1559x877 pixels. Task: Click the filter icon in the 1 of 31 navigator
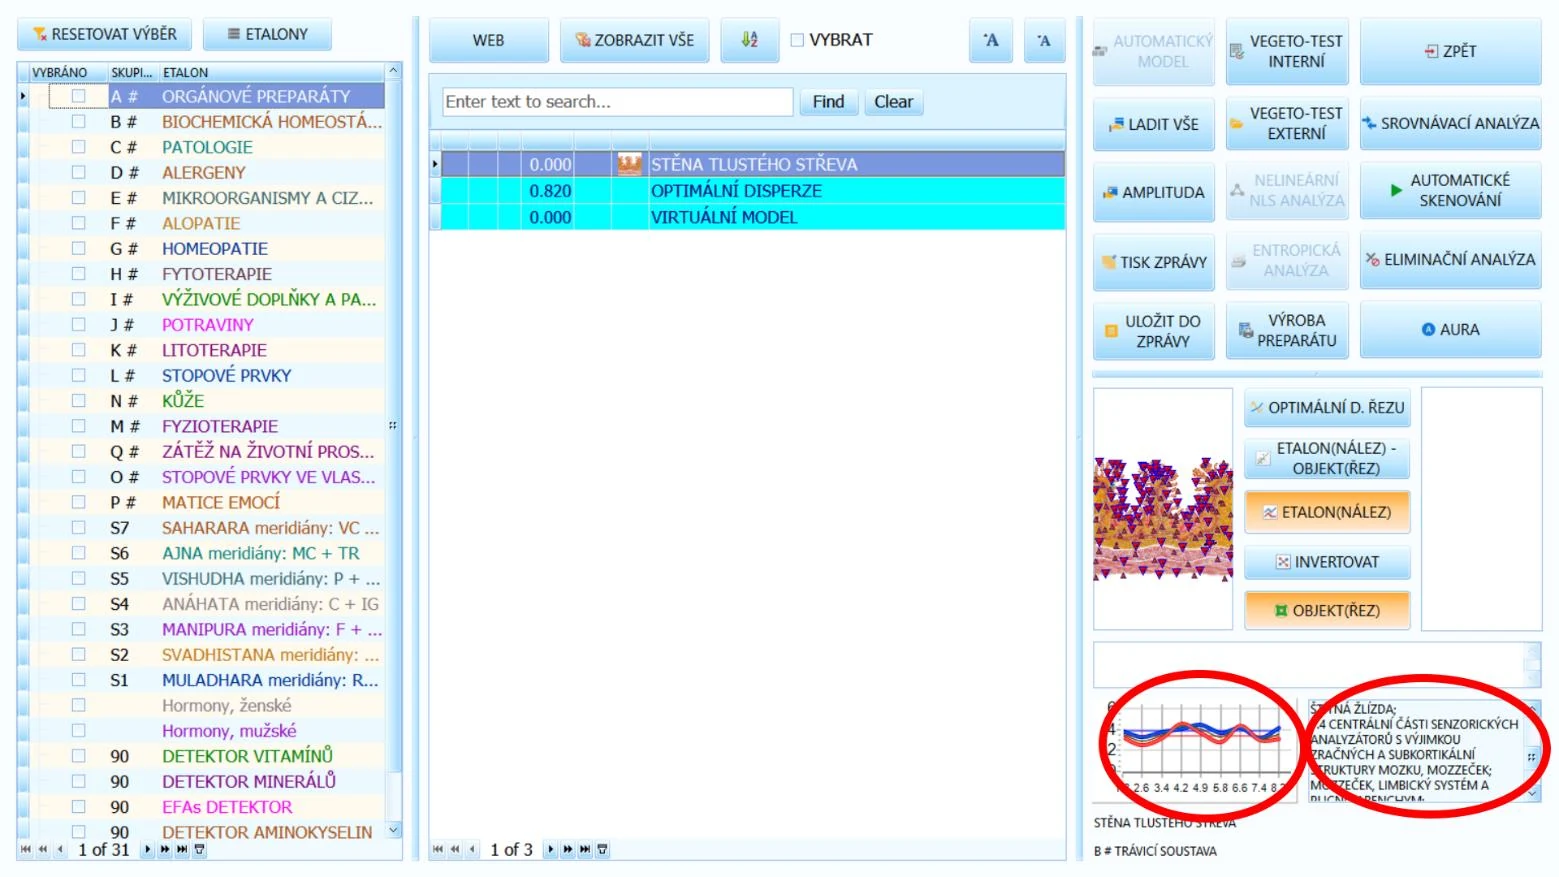point(200,850)
